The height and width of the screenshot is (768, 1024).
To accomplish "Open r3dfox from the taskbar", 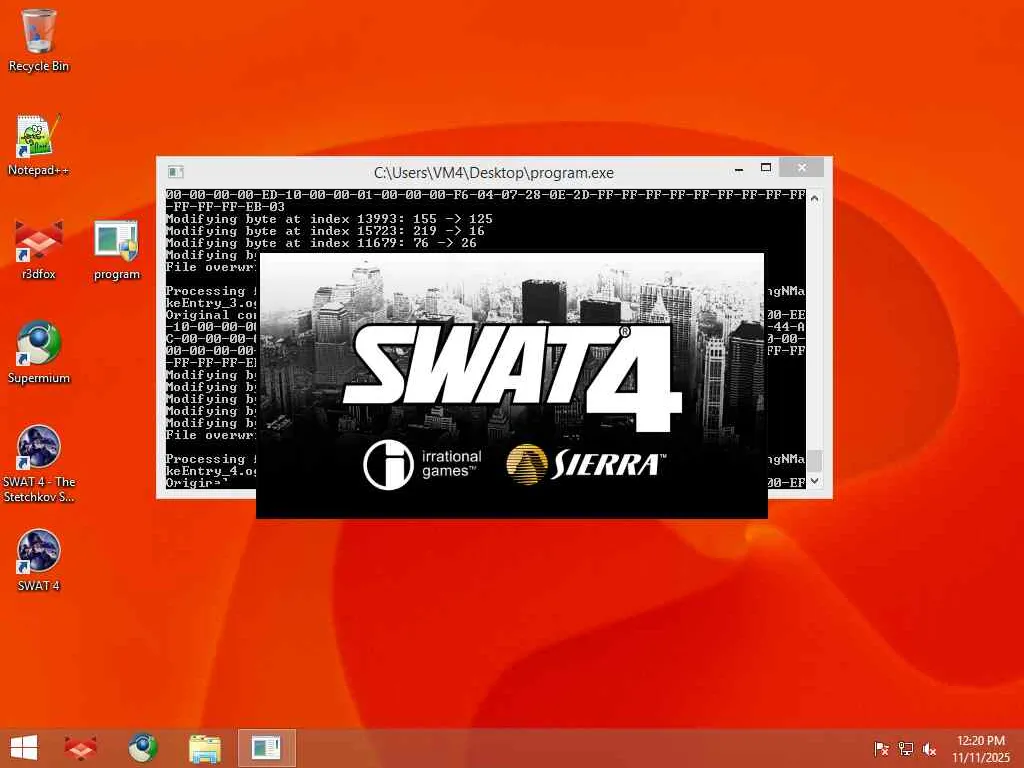I will coord(81,748).
